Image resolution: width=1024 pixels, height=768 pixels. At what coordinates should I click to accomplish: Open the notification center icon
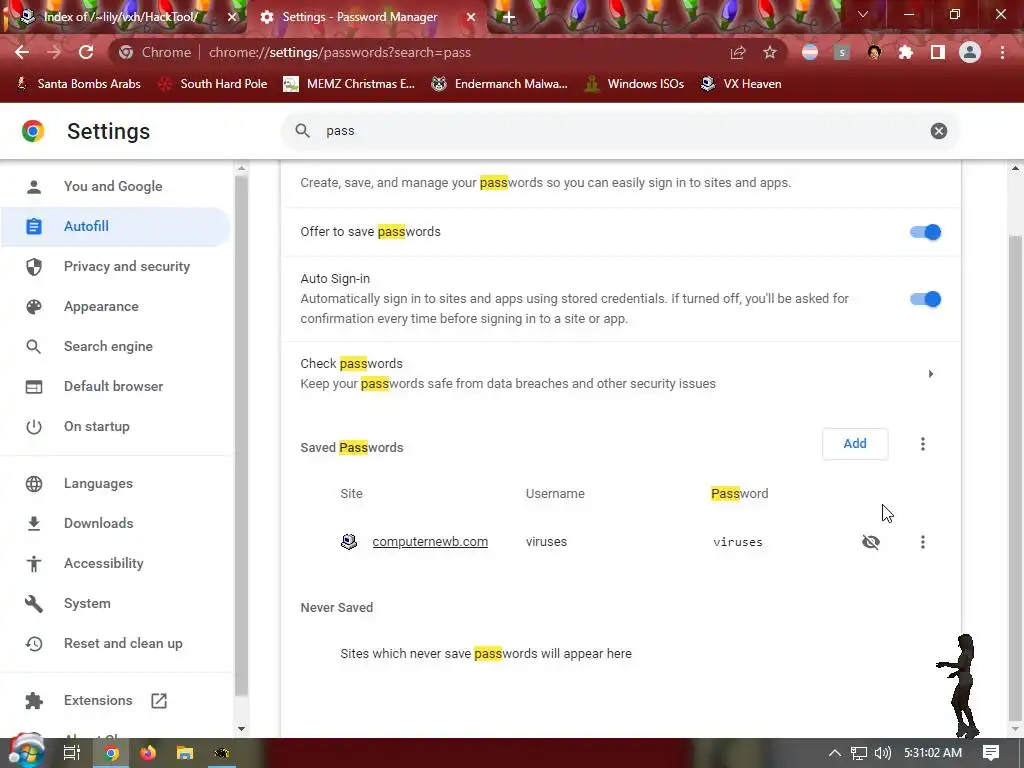pos(991,753)
